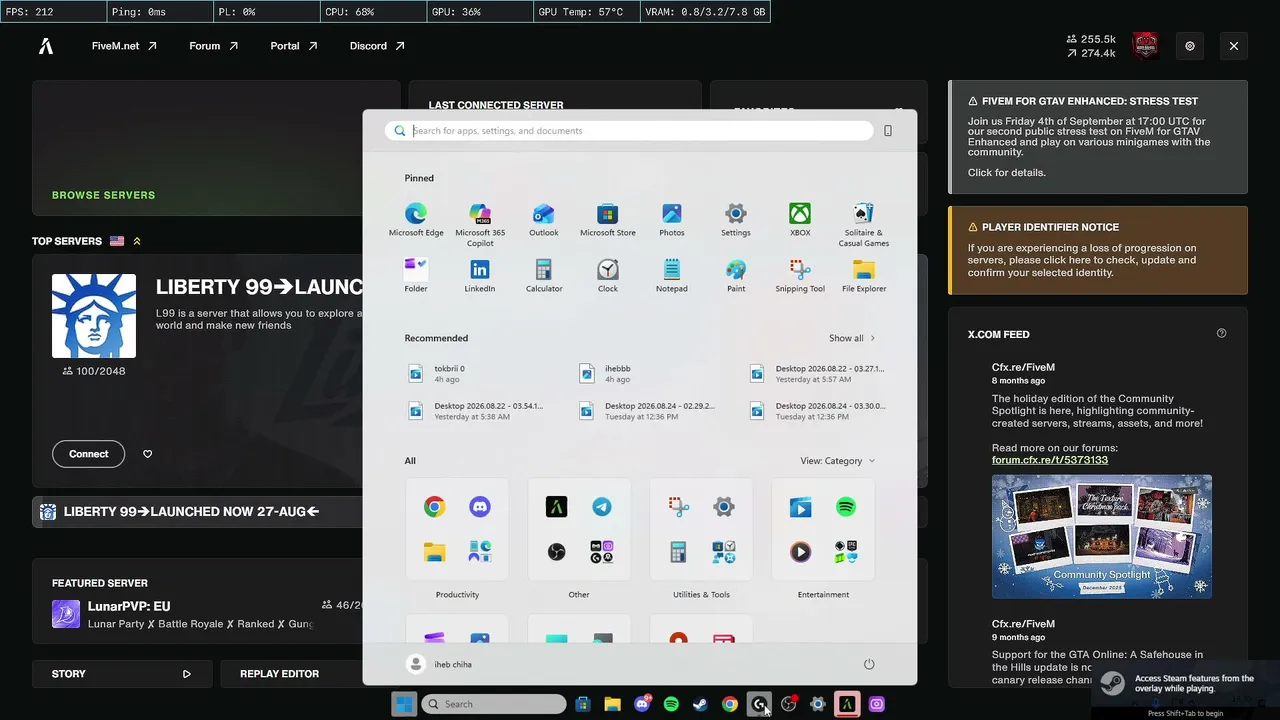The height and width of the screenshot is (720, 1280).
Task: Connect to the Liberty 99 server
Action: coord(88,454)
